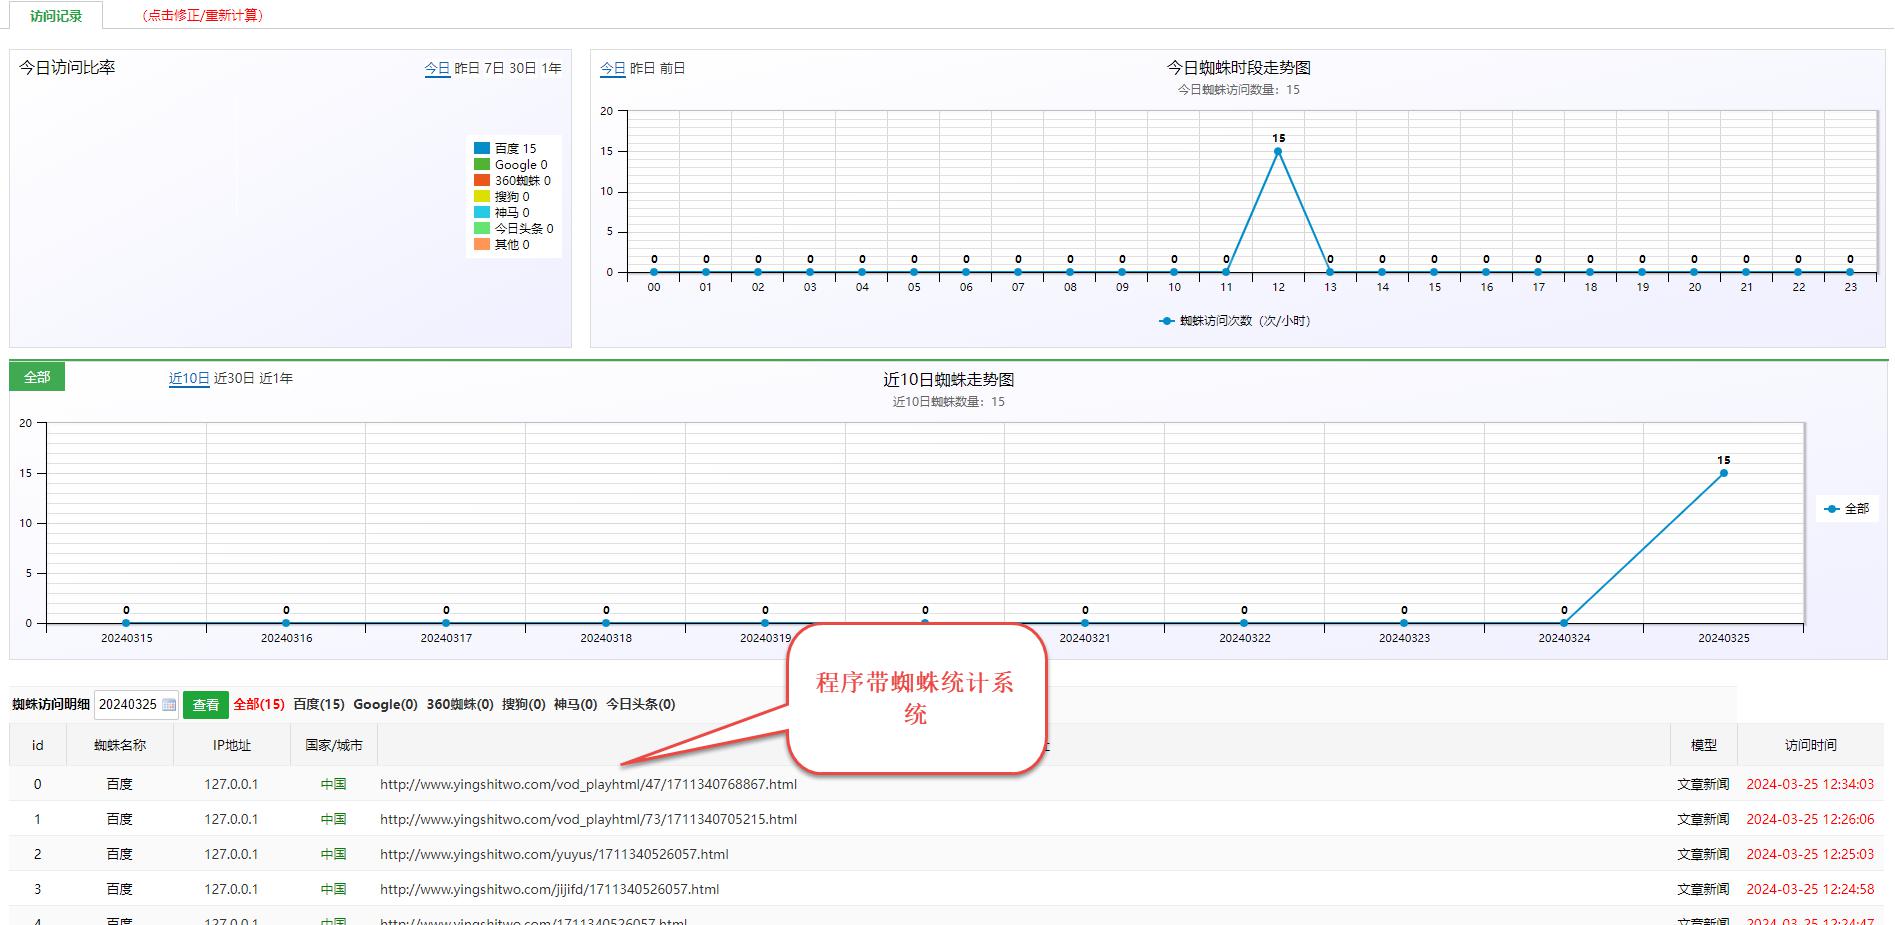This screenshot has height=925, width=1895.
Task: Click the IP地址 column header
Action: click(x=232, y=745)
